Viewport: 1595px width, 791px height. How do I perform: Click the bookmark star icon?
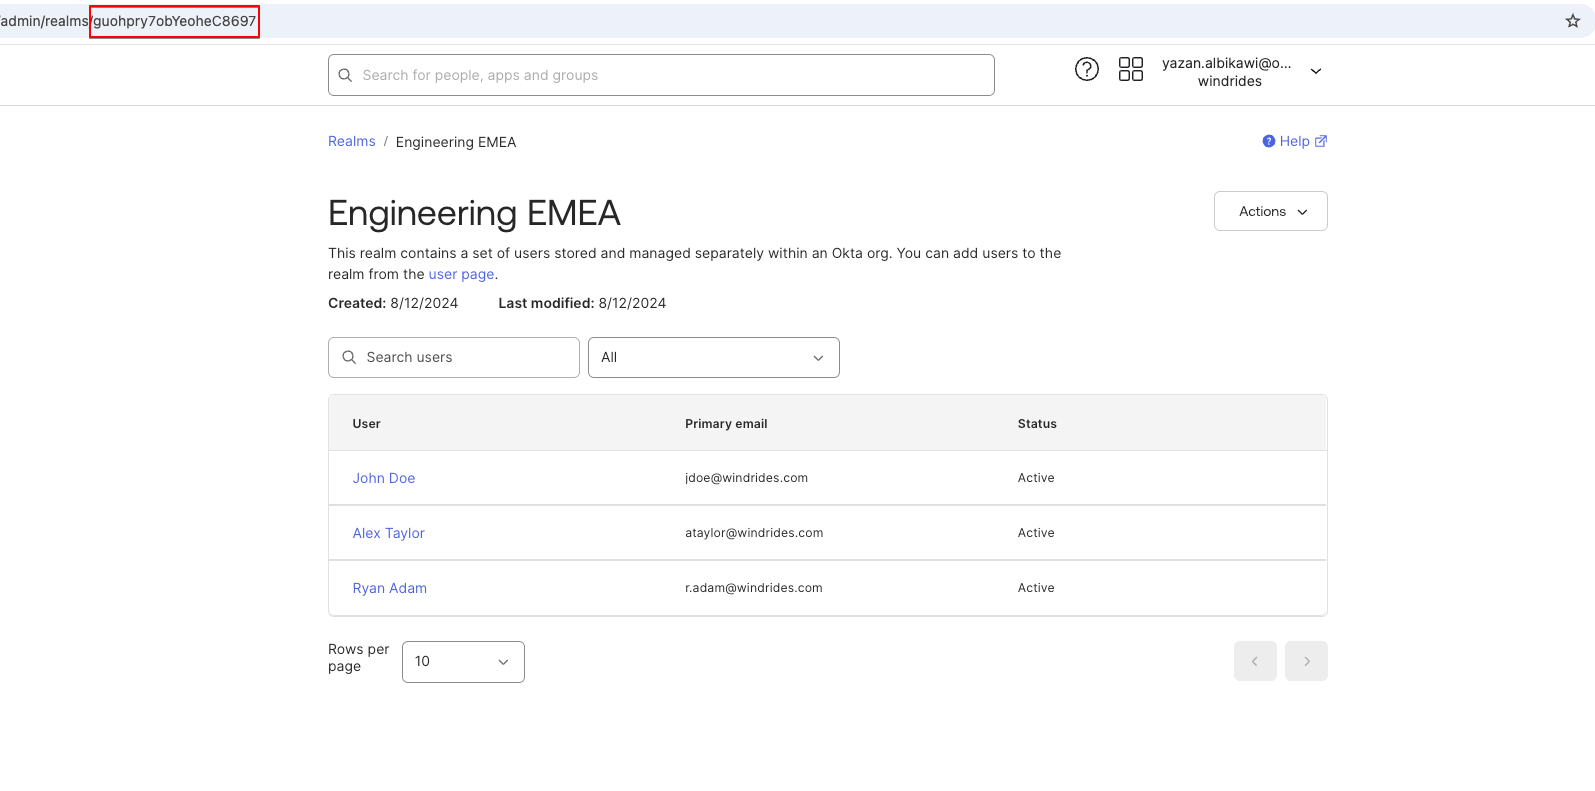1572,21
